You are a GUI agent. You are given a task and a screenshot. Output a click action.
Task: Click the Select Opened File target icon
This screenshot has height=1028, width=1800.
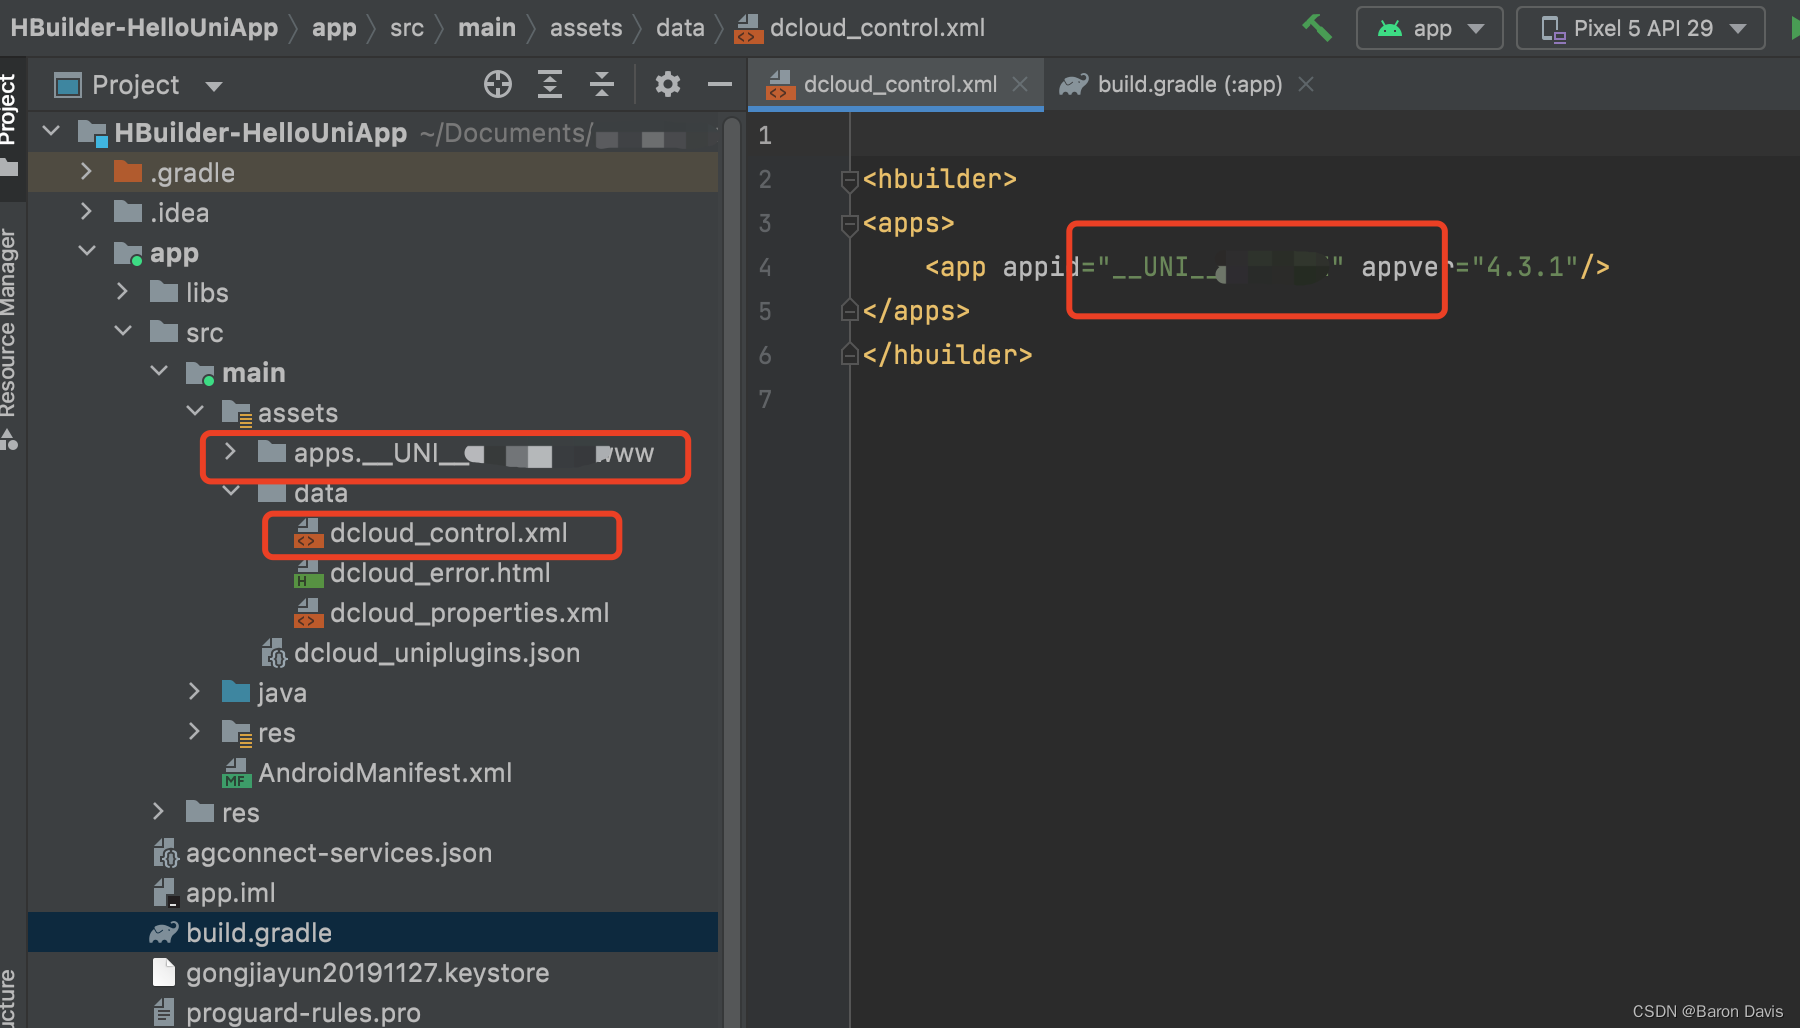point(498,85)
